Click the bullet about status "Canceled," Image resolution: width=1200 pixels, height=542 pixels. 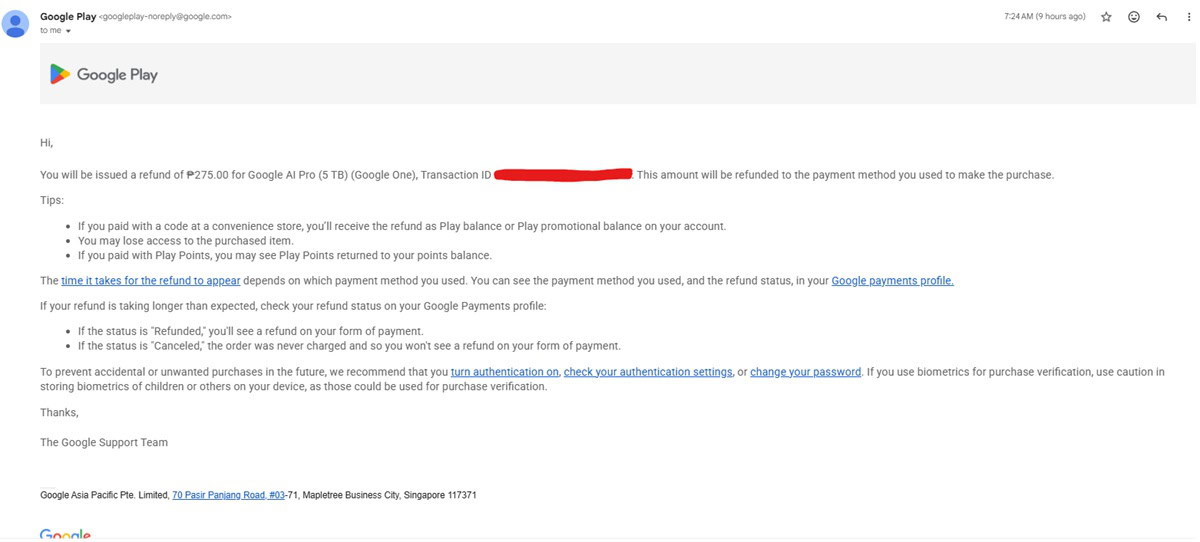(x=349, y=346)
